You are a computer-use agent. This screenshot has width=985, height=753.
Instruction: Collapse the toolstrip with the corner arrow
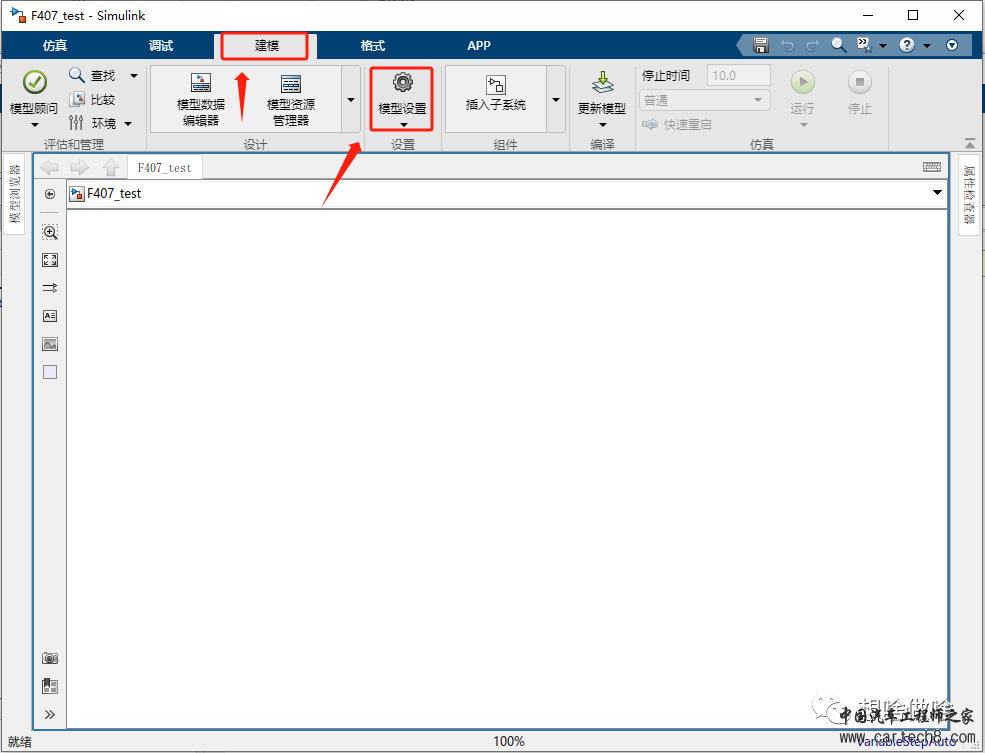[x=970, y=144]
